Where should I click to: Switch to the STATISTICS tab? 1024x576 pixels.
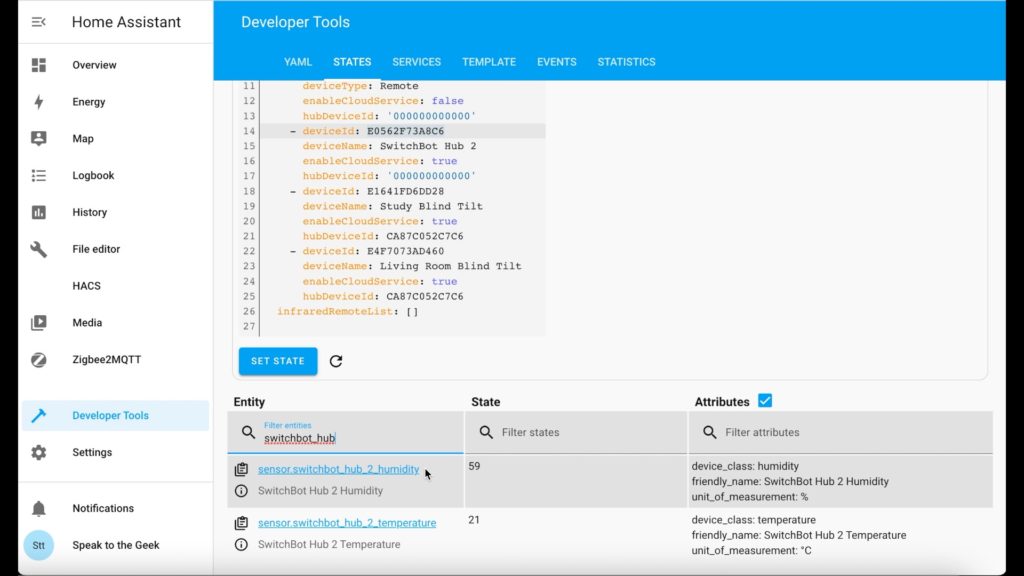click(626, 62)
